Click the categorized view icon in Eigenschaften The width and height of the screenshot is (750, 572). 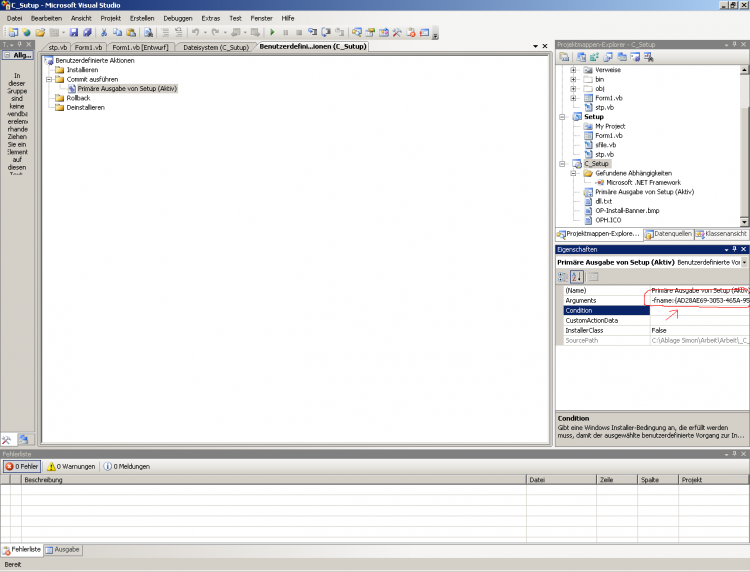pos(563,276)
